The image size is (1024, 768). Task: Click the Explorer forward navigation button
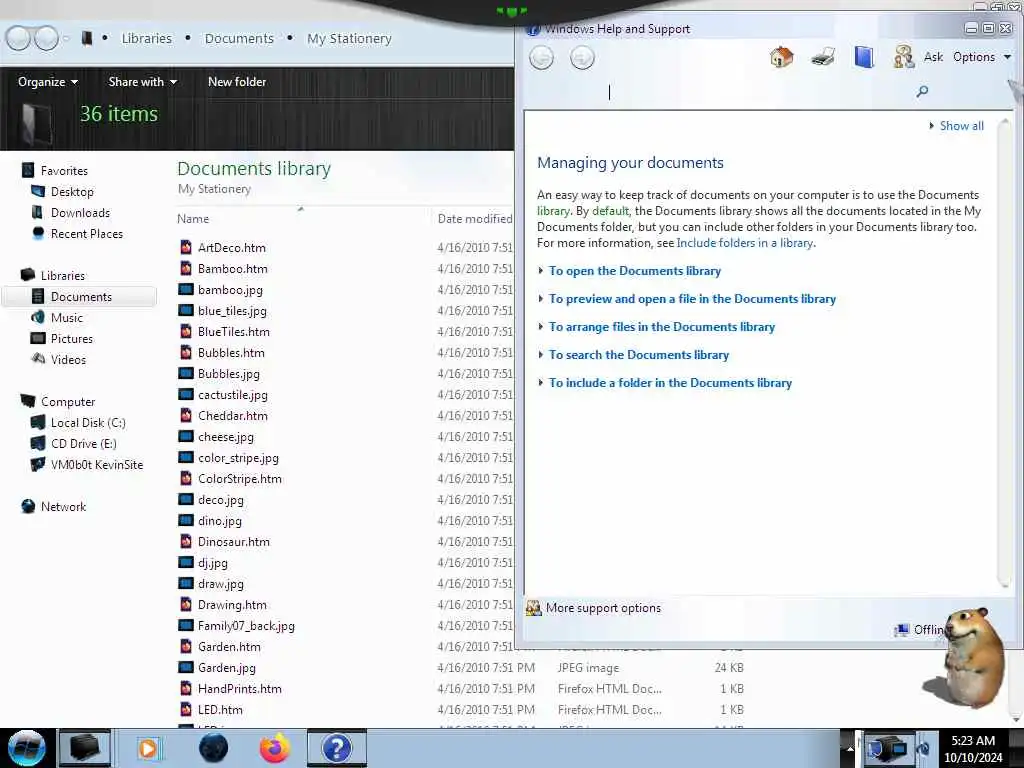(x=46, y=38)
